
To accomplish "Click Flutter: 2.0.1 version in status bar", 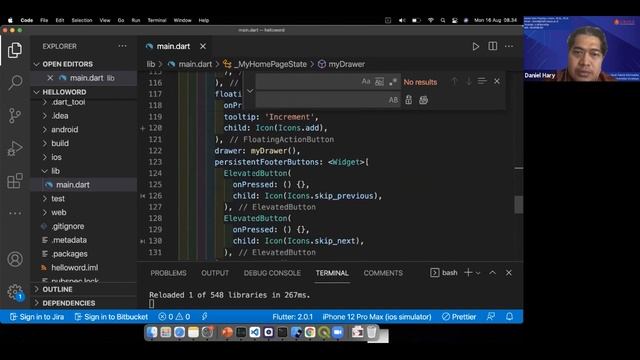I will tap(292, 317).
